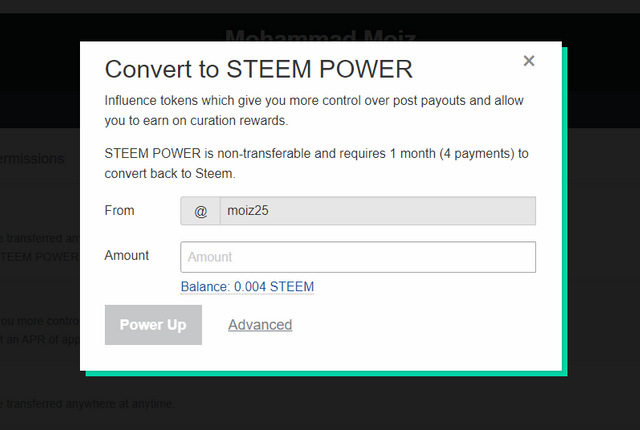The image size is (640, 430).
Task: Click the Amount label
Action: 127,255
